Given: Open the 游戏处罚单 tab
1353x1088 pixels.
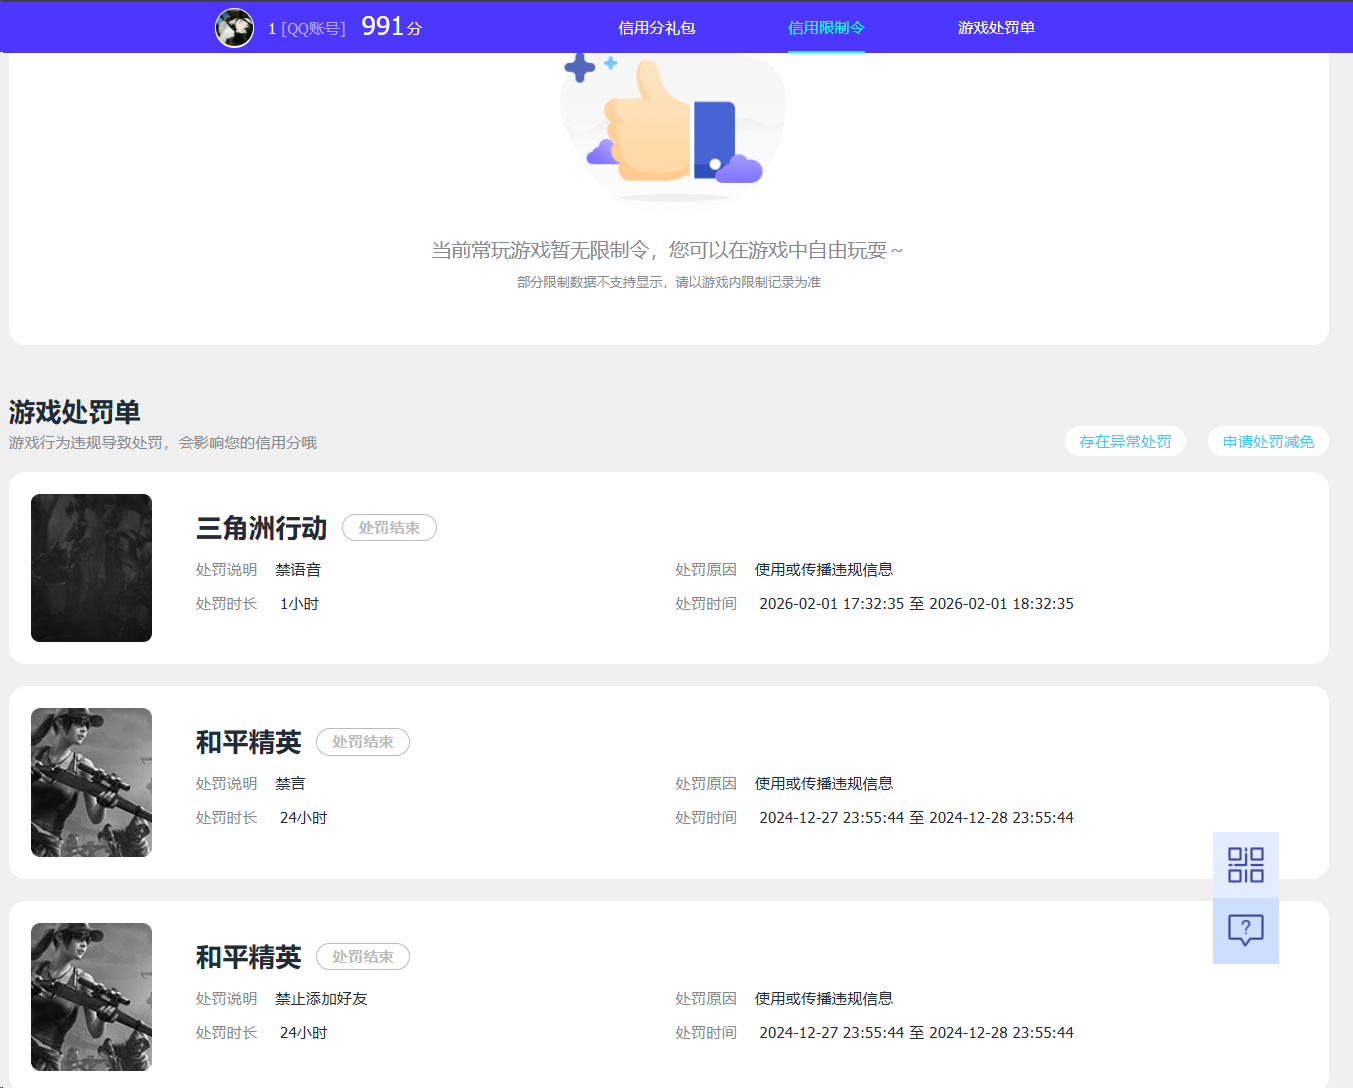Looking at the screenshot, I should [996, 27].
